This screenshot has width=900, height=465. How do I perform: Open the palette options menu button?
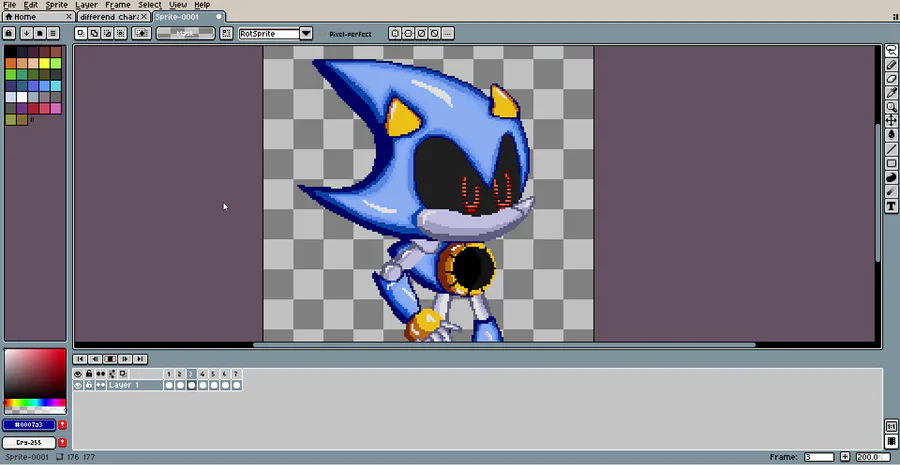53,33
